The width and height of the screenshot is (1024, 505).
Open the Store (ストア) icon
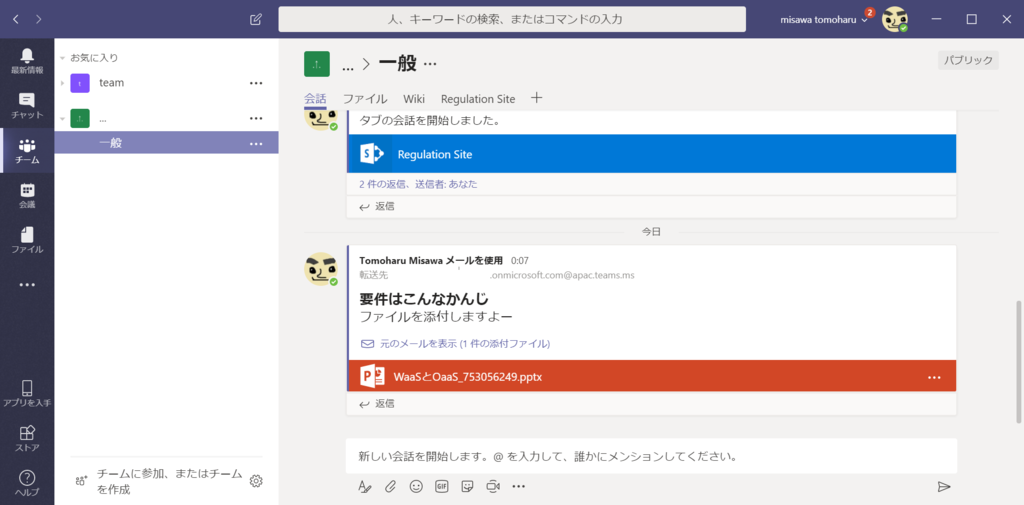[x=27, y=438]
